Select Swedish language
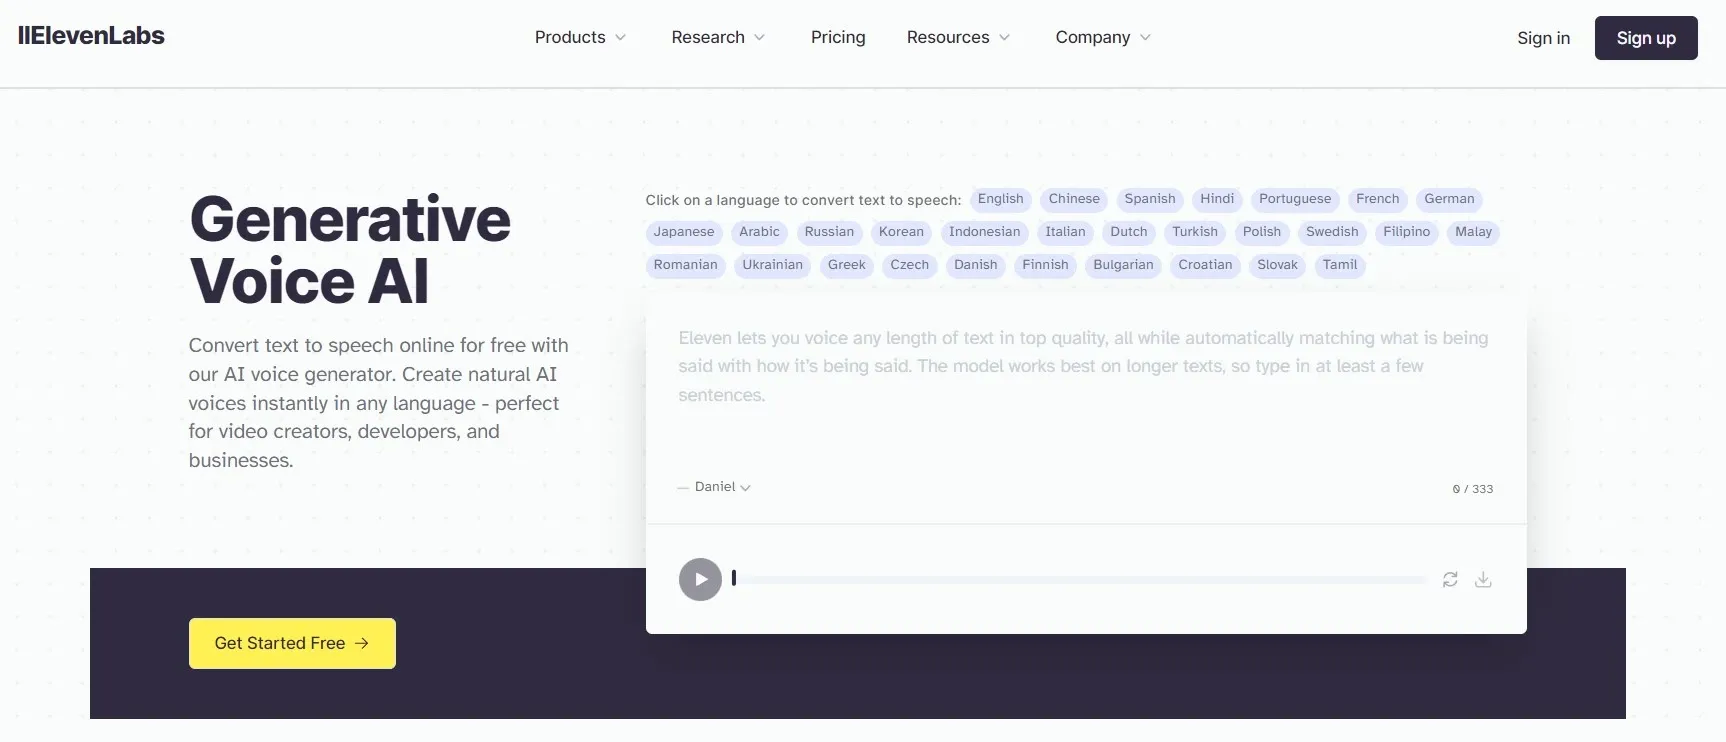 pyautogui.click(x=1332, y=232)
